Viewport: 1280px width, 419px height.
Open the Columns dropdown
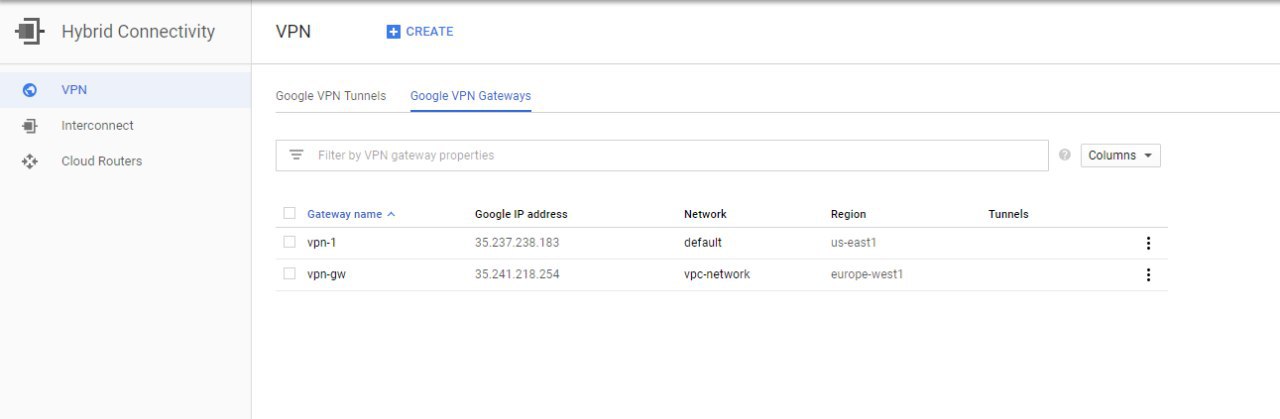(1120, 155)
